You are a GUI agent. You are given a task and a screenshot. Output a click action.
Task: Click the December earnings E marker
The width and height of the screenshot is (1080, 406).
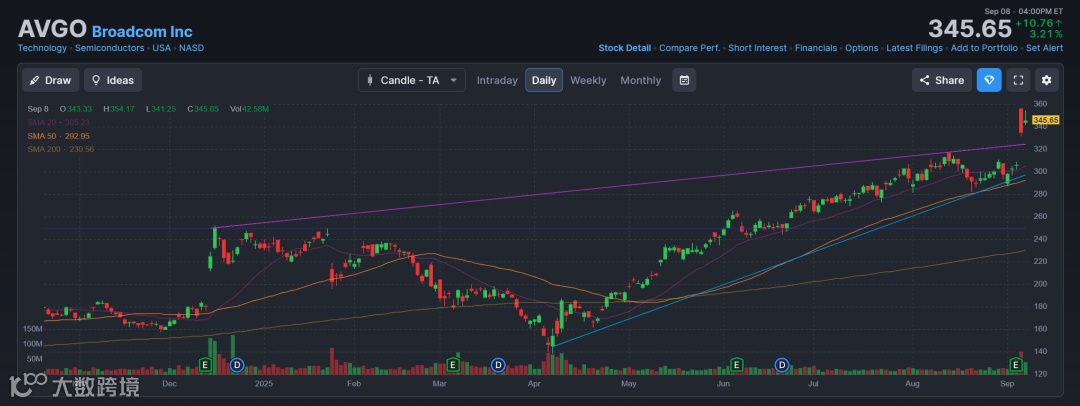click(205, 364)
